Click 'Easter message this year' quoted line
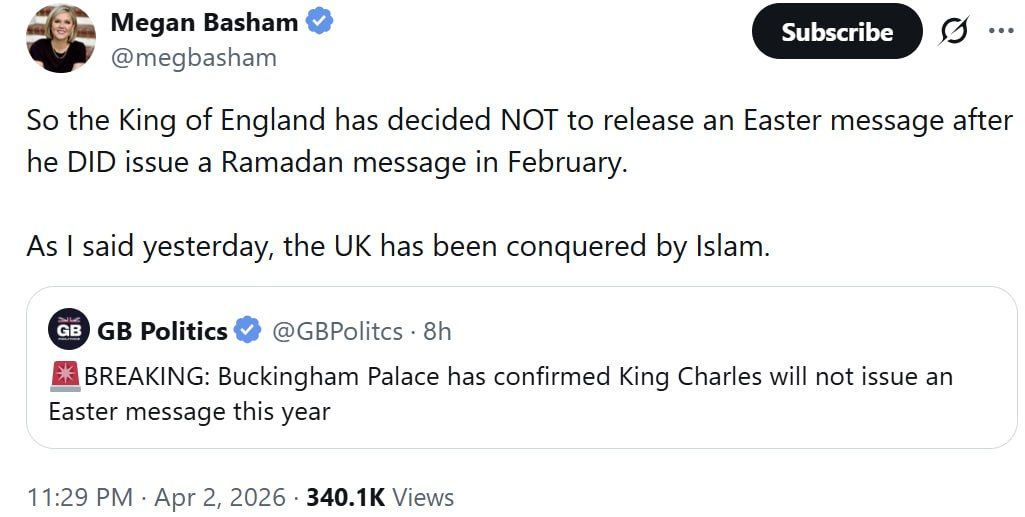 pyautogui.click(x=189, y=411)
